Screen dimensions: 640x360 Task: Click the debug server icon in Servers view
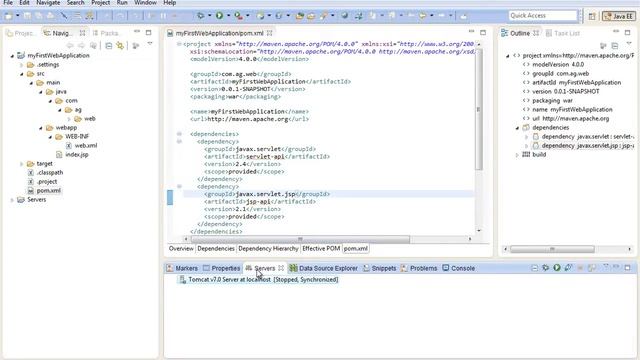(546, 268)
